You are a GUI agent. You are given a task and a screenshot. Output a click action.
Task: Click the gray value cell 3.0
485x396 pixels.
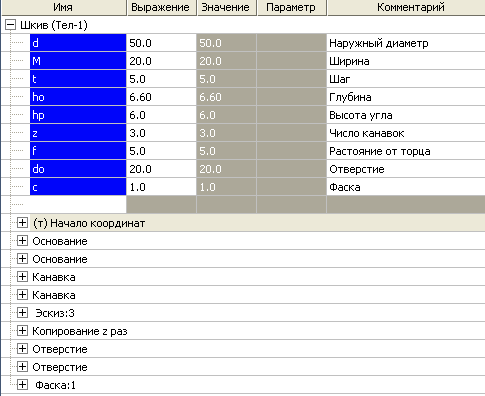(x=226, y=133)
